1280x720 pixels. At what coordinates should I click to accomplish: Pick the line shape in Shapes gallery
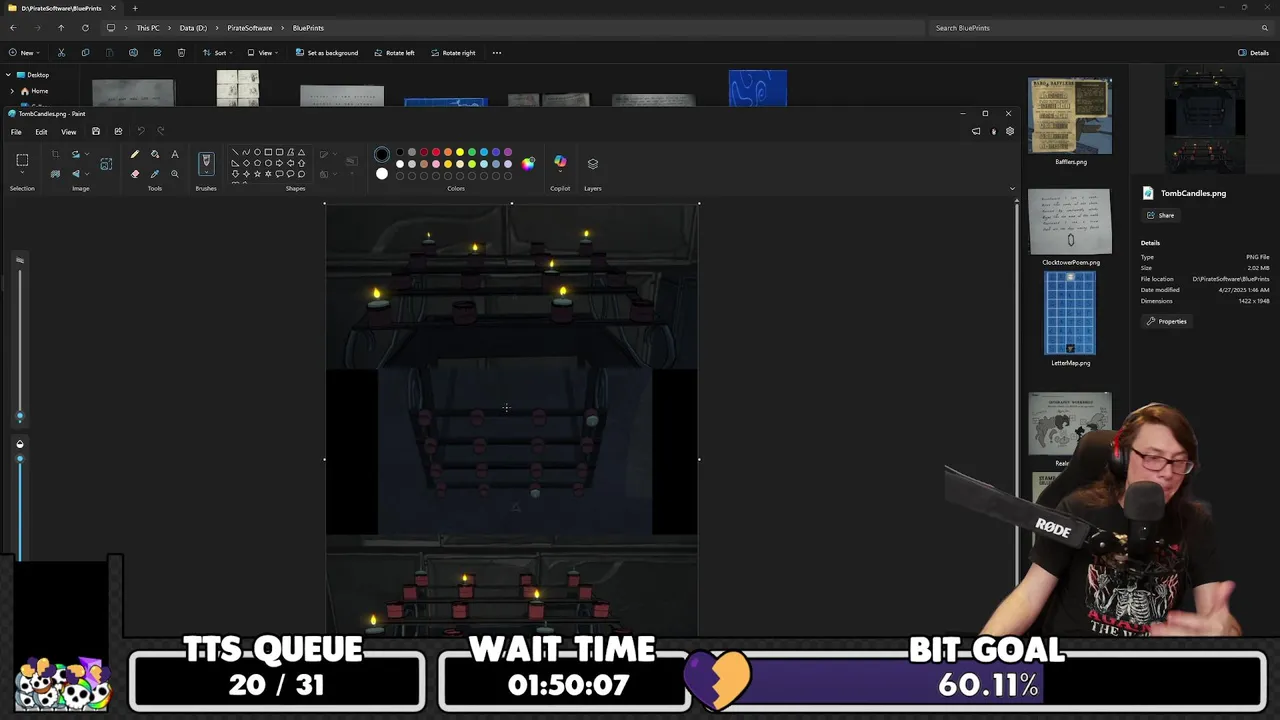click(235, 153)
